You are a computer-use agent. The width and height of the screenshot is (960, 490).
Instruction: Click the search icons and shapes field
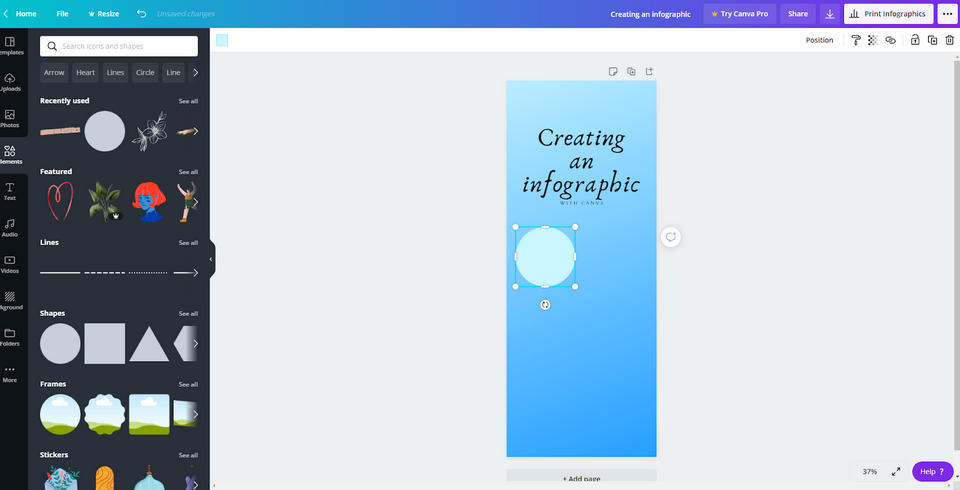[119, 46]
